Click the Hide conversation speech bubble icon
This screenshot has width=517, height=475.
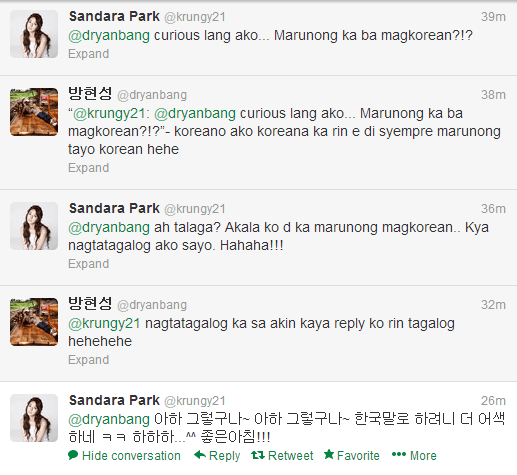tap(73, 455)
